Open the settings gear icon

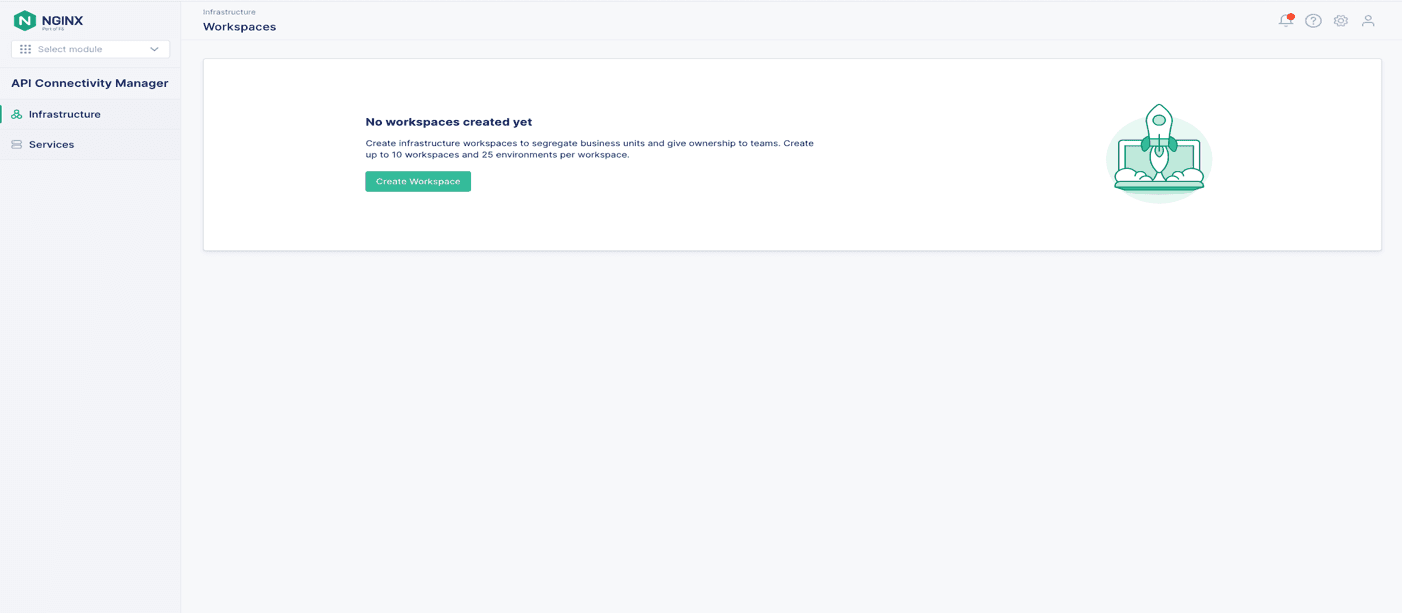[1340, 21]
